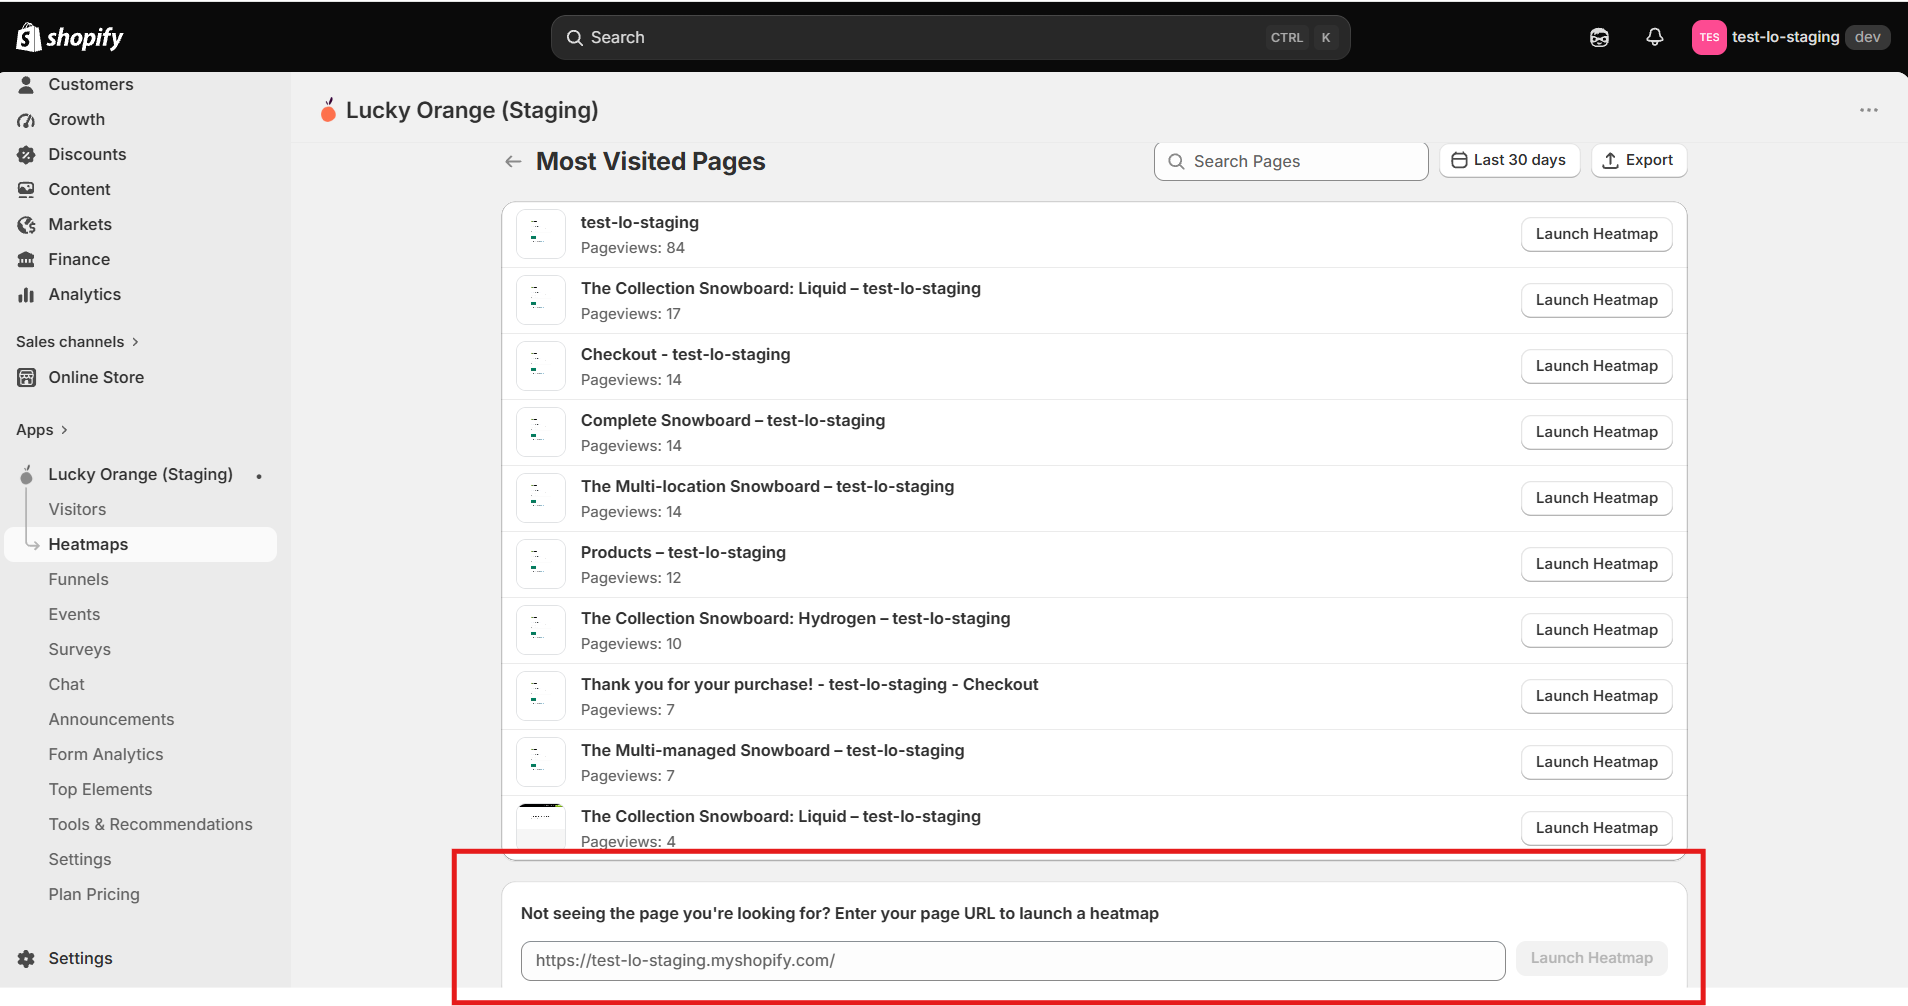This screenshot has width=1908, height=1006.
Task: Click the disabled Launch Heatmap button by URL field
Action: 1591,958
